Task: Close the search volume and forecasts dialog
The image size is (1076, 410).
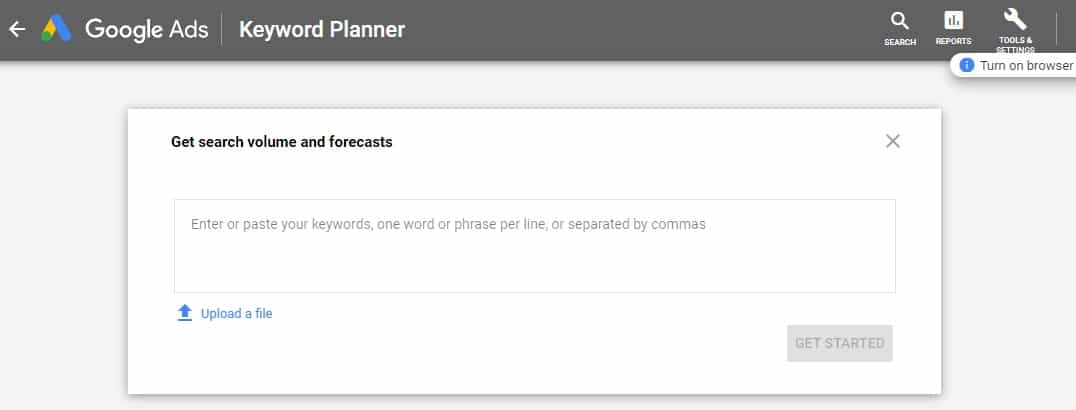Action: pyautogui.click(x=893, y=141)
